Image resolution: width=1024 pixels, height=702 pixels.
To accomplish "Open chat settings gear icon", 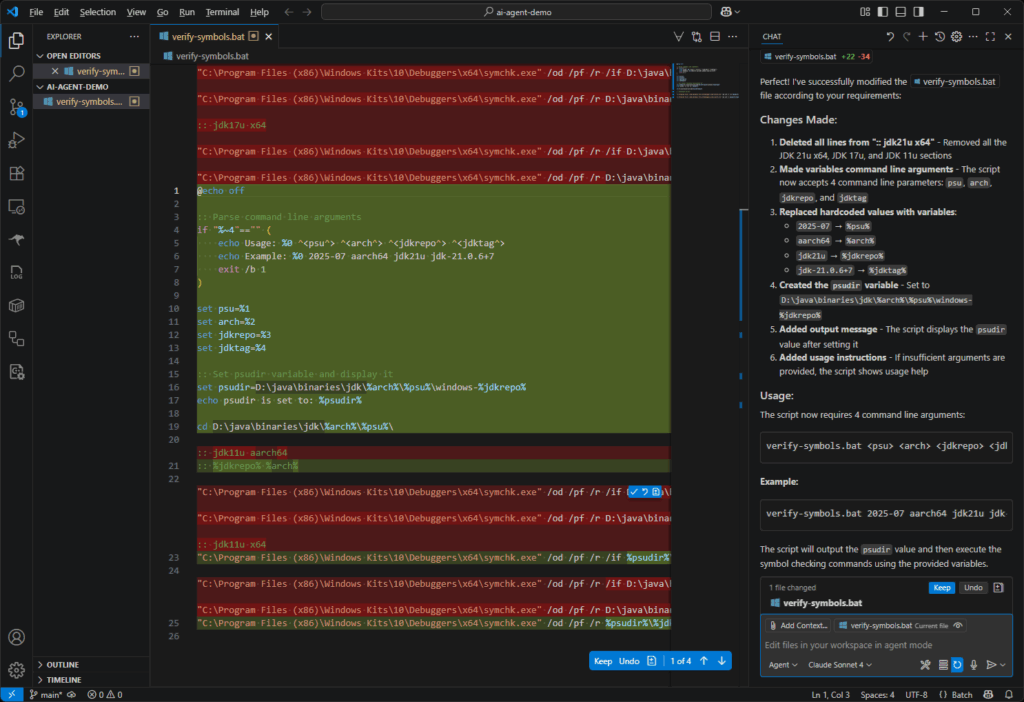I will 956,37.
